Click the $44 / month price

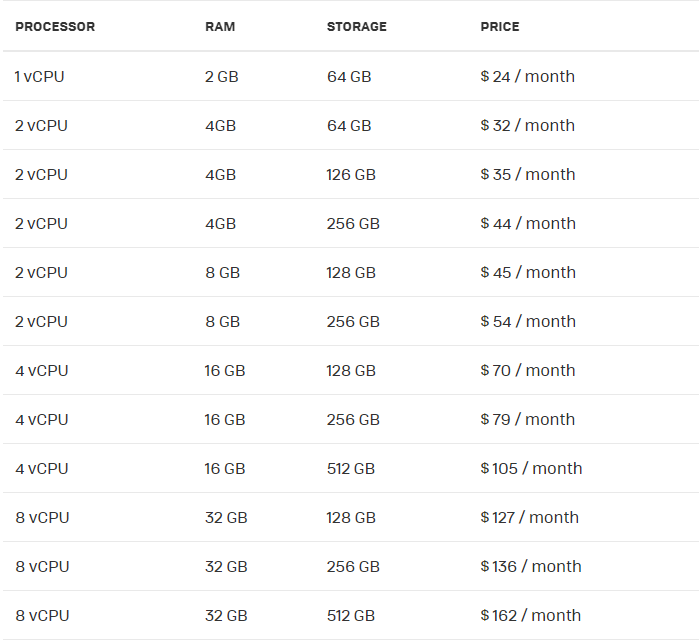(x=527, y=223)
